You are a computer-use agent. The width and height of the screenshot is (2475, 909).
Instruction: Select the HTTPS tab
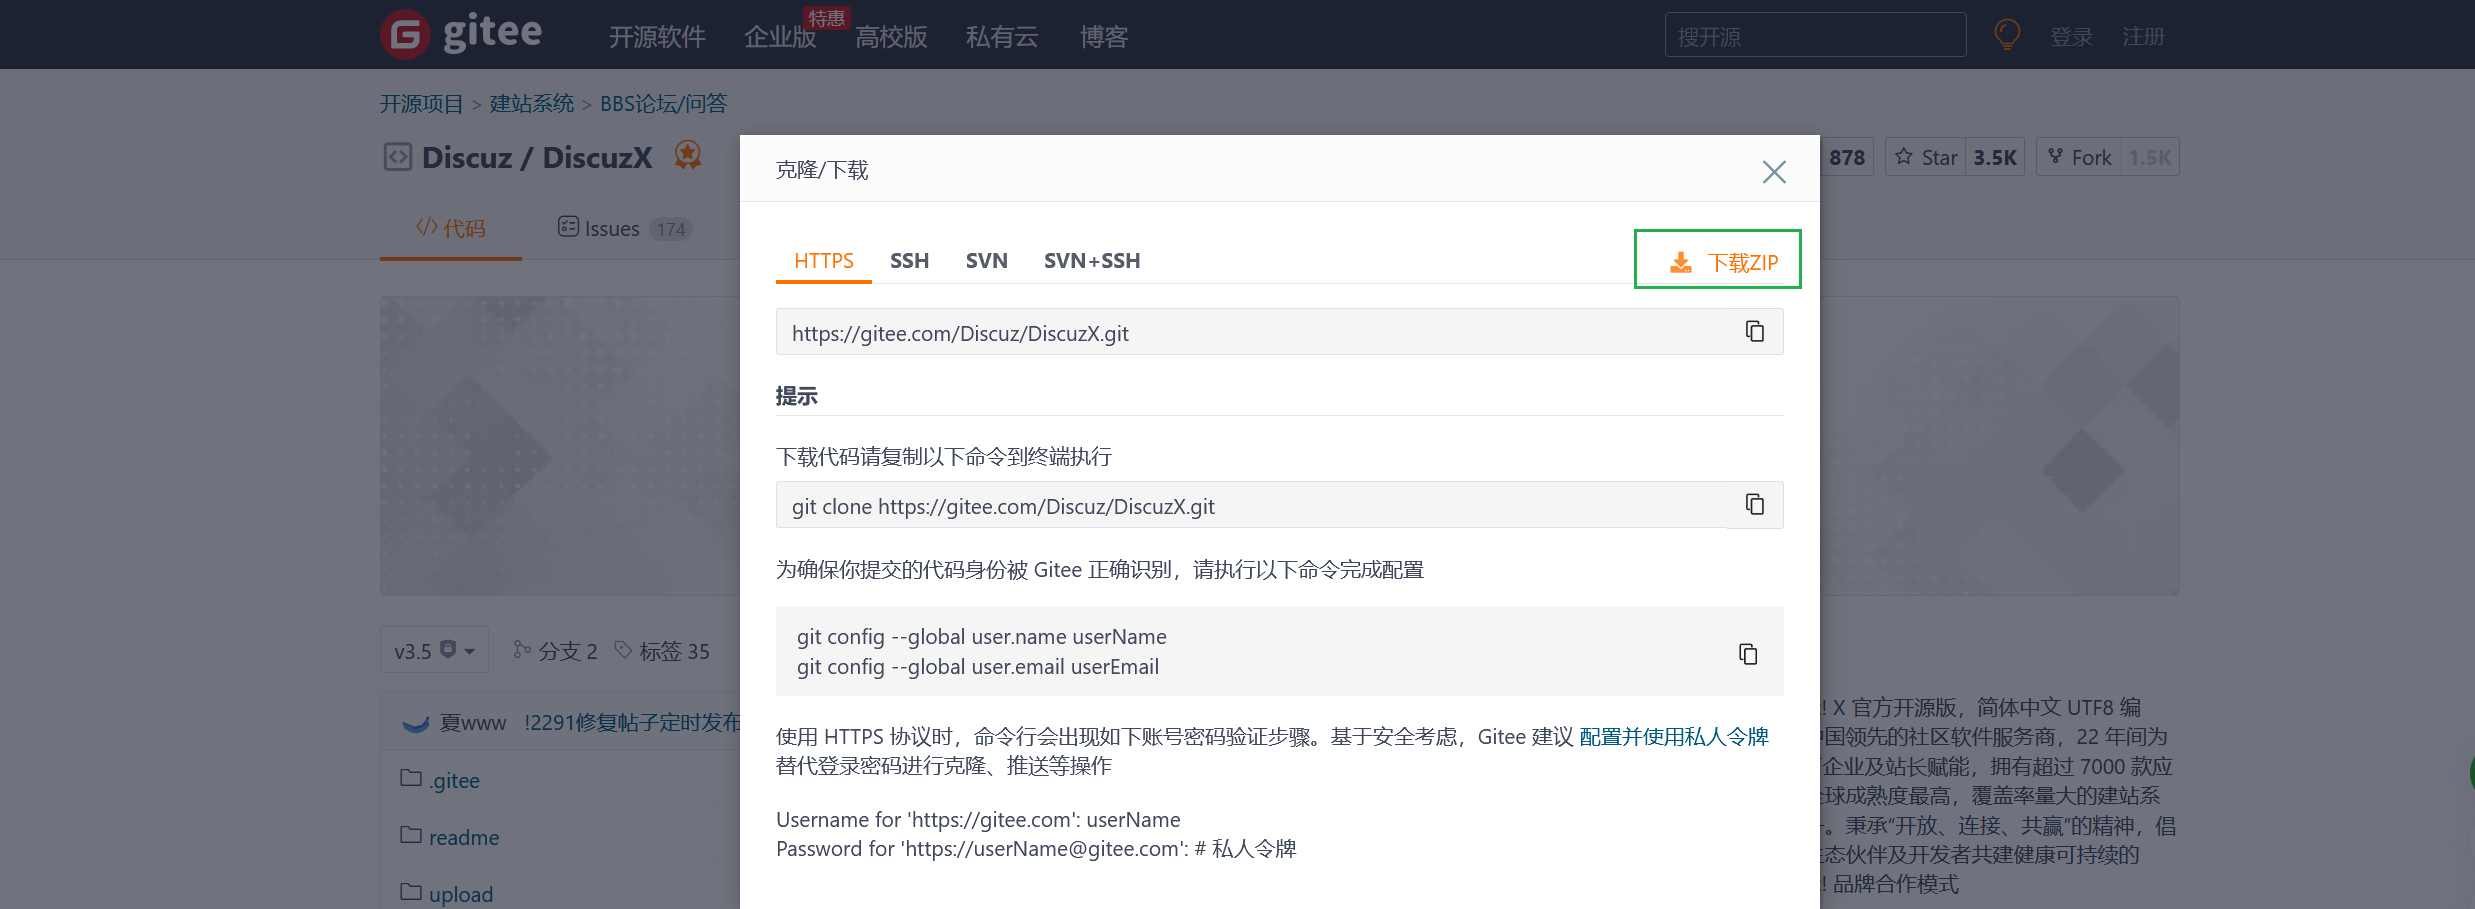(x=824, y=261)
